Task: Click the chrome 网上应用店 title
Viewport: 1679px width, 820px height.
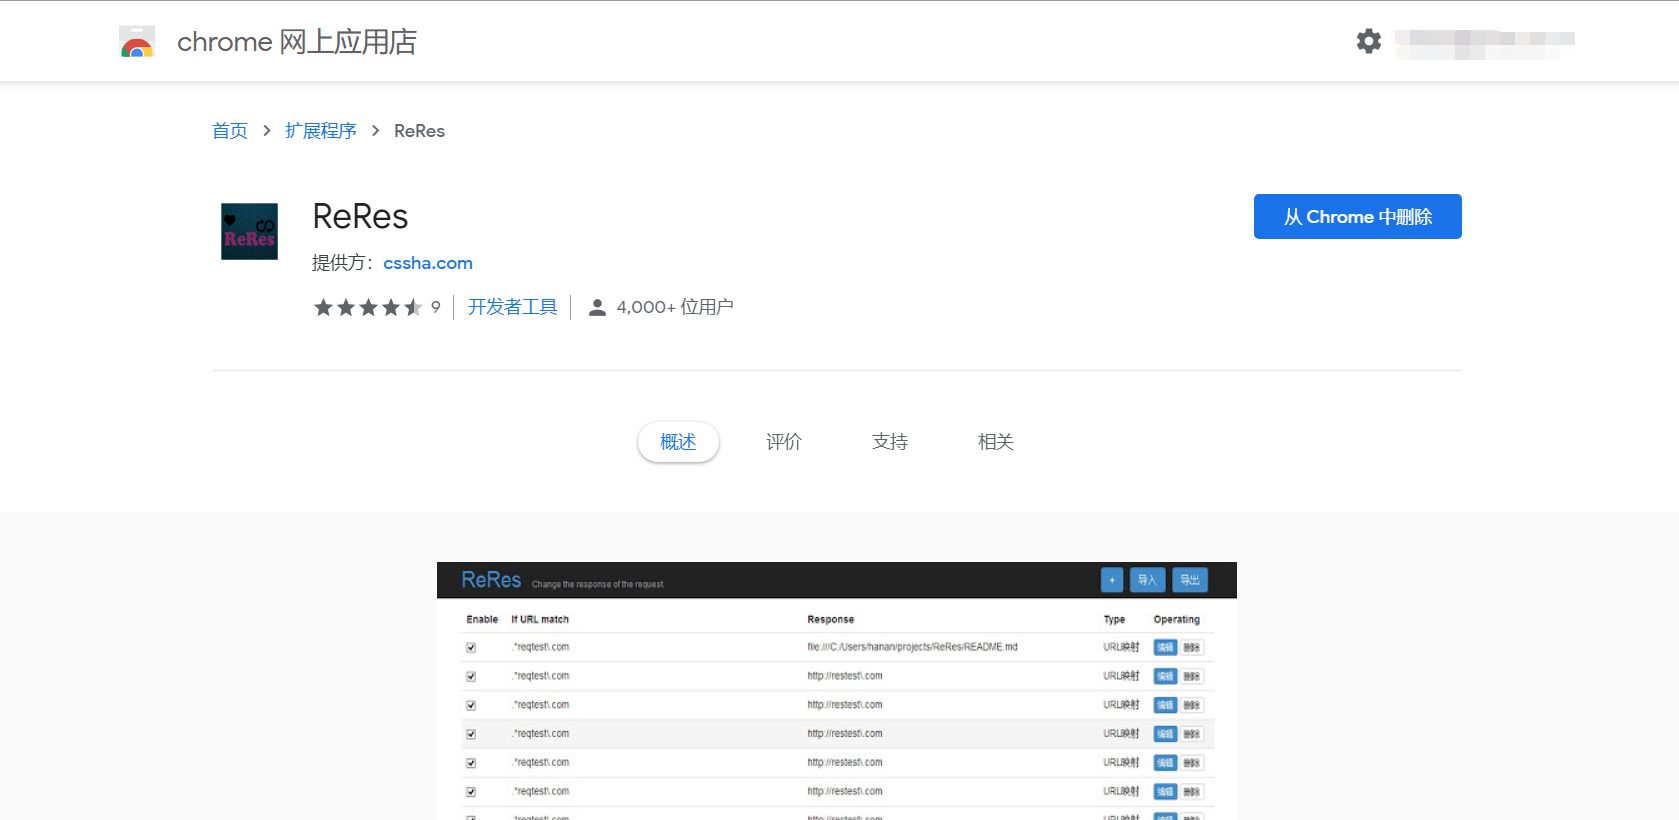Action: coord(297,42)
